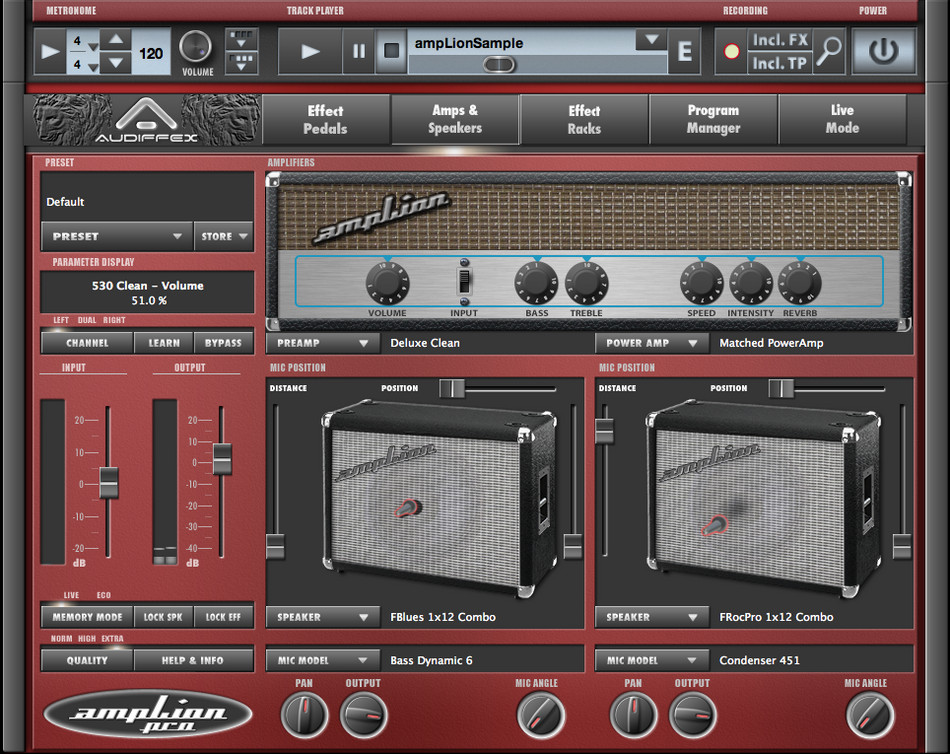Click the MEMORY MODE button
This screenshot has height=754, width=950.
pos(87,617)
